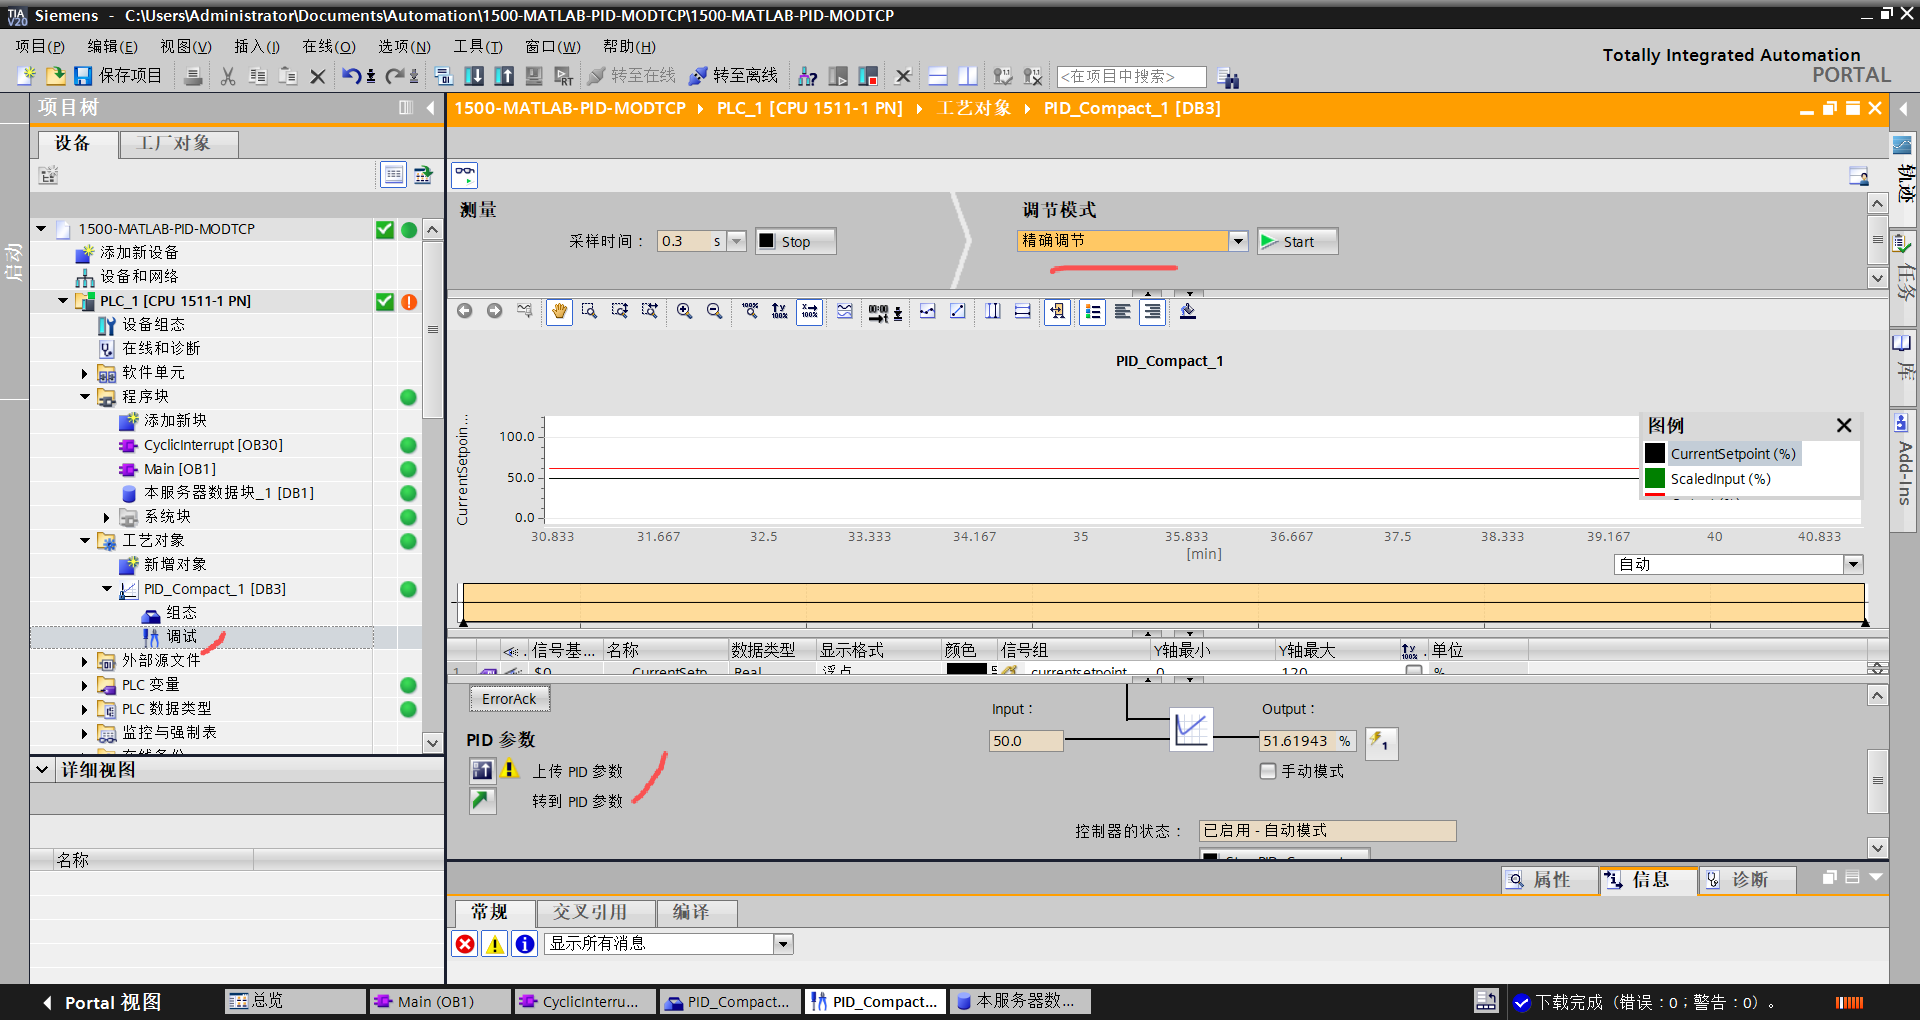Click the 转至离线 button
Image resolution: width=1920 pixels, height=1020 pixels.
point(733,76)
